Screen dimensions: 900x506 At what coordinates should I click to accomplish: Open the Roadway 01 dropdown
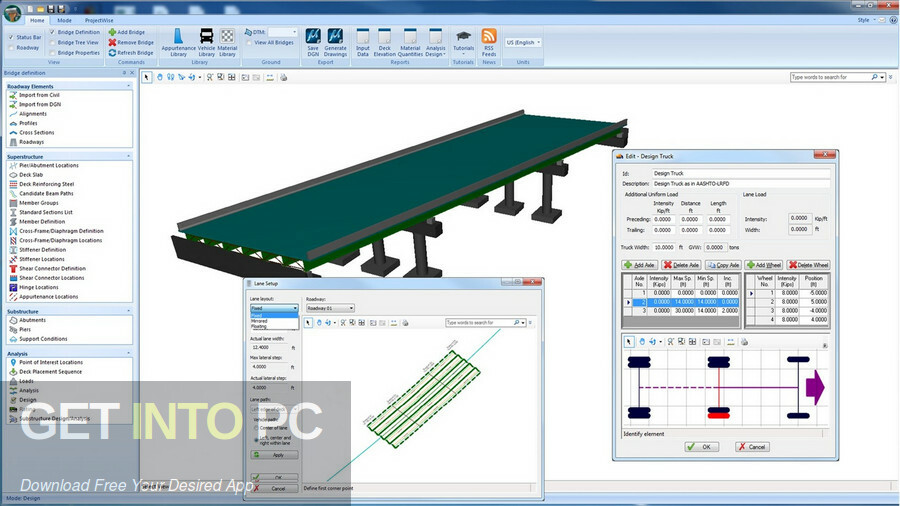[x=329, y=308]
